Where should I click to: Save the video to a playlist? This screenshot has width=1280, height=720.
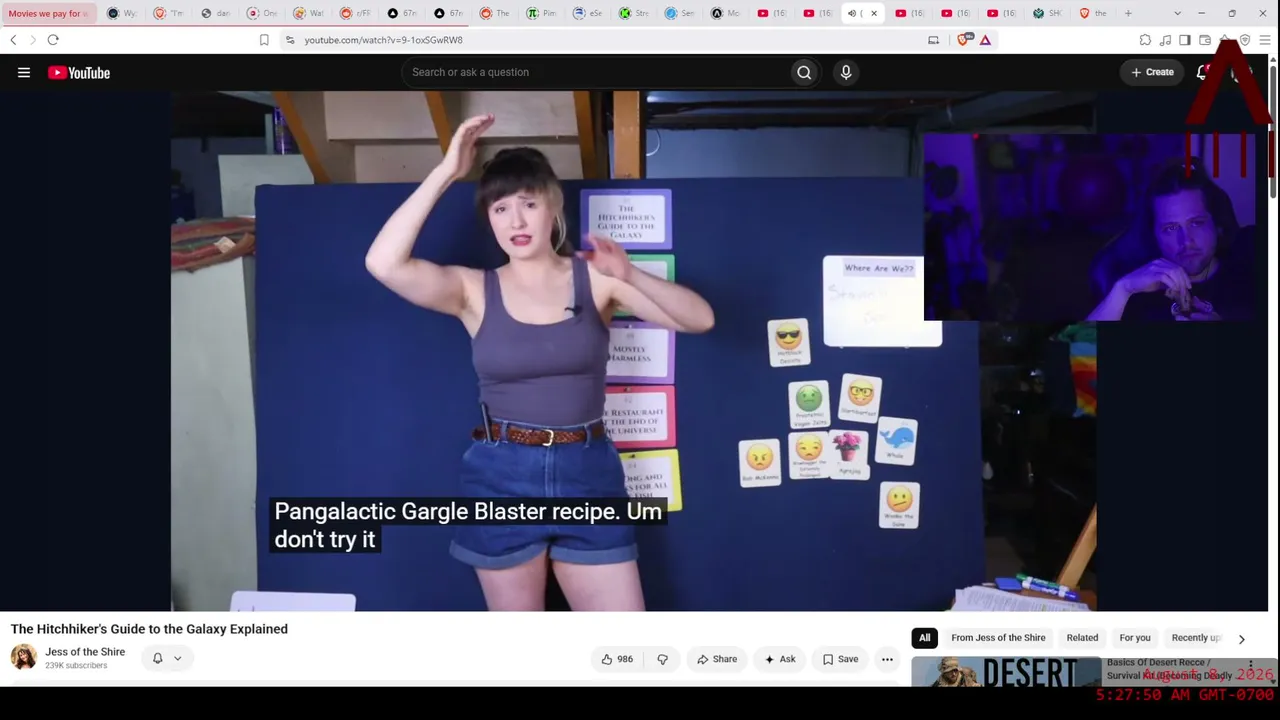coord(840,659)
